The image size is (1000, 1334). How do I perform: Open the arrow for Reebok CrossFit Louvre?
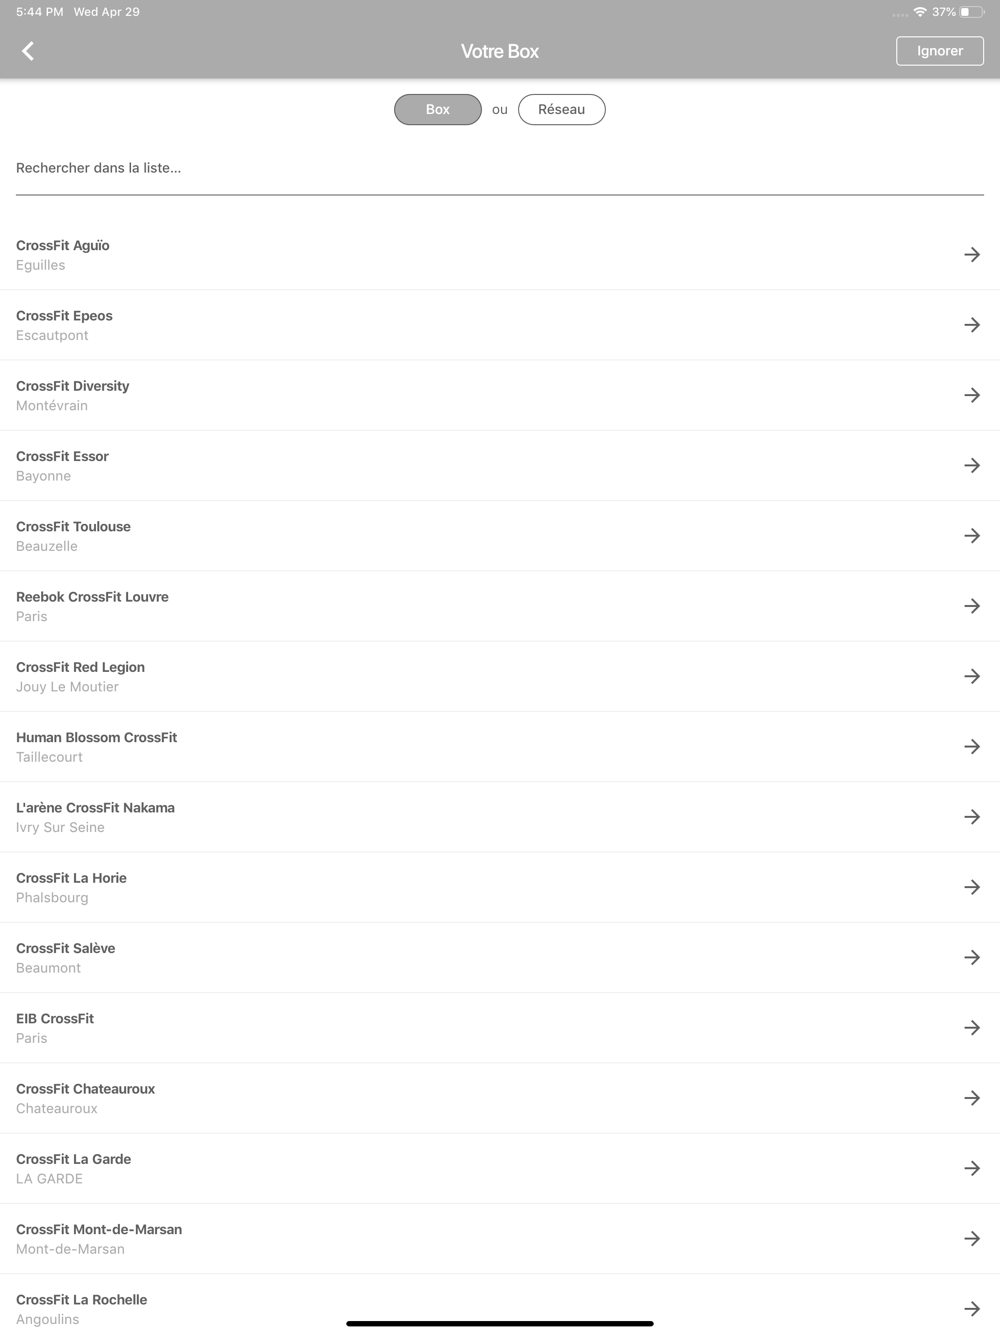coord(972,606)
